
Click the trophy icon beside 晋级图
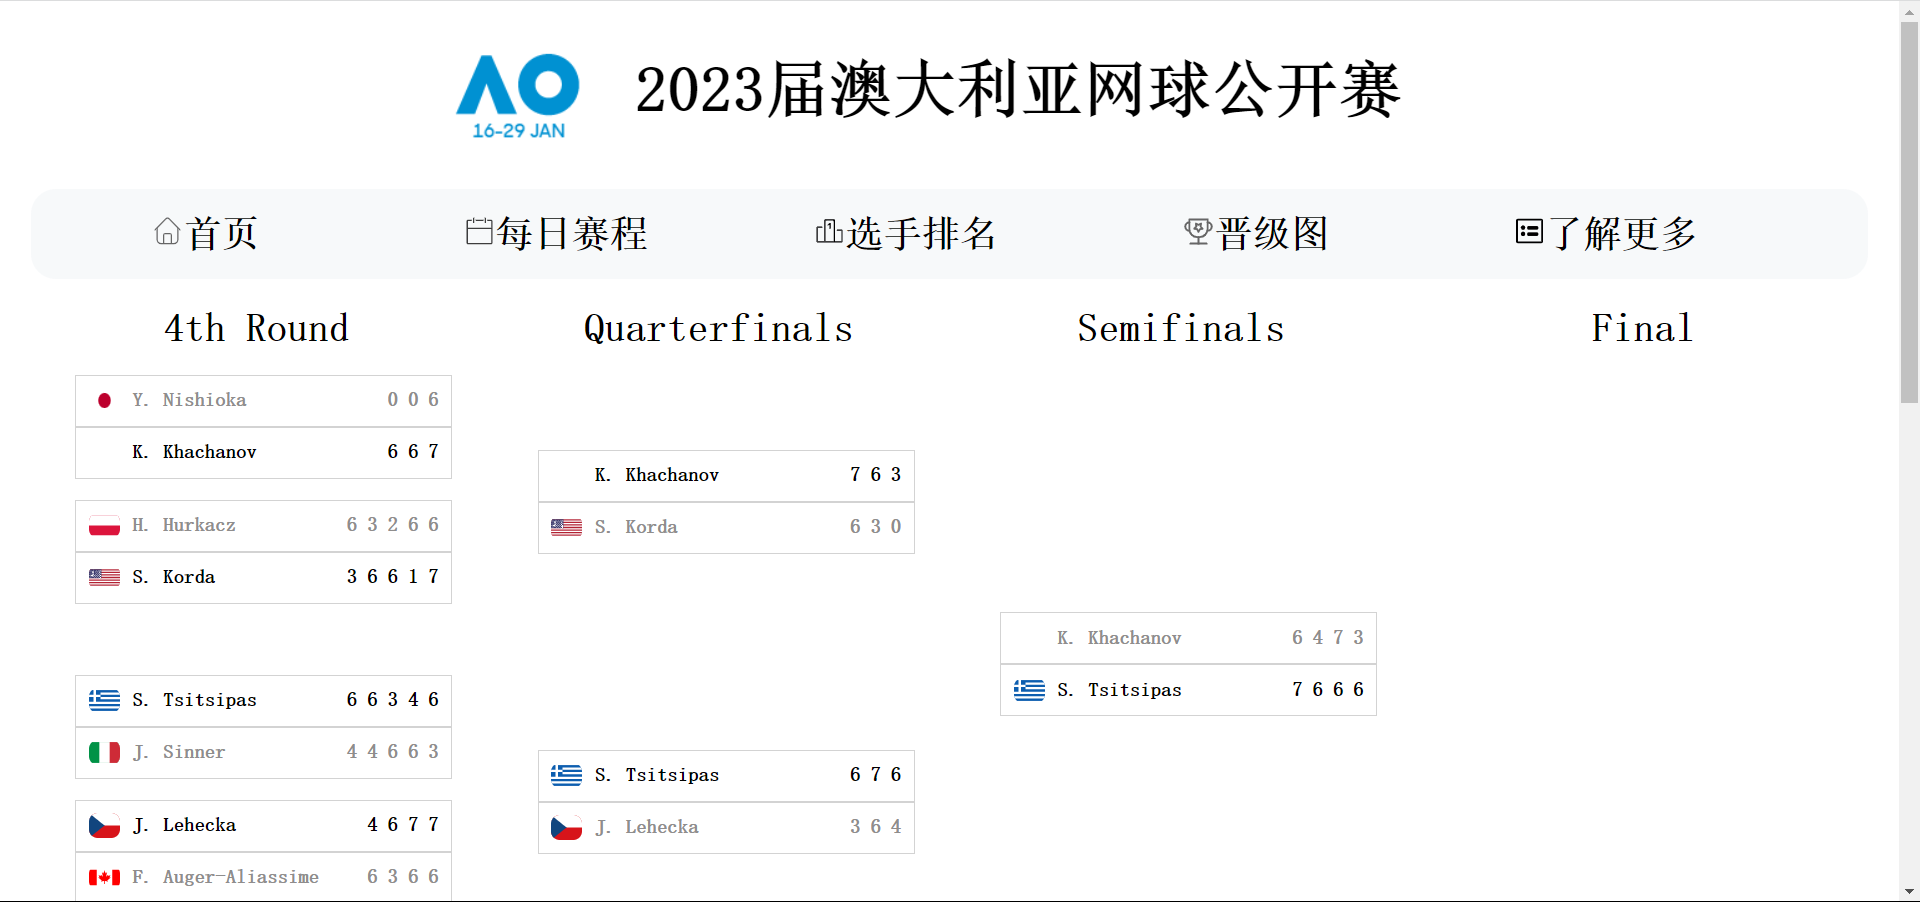click(1198, 232)
